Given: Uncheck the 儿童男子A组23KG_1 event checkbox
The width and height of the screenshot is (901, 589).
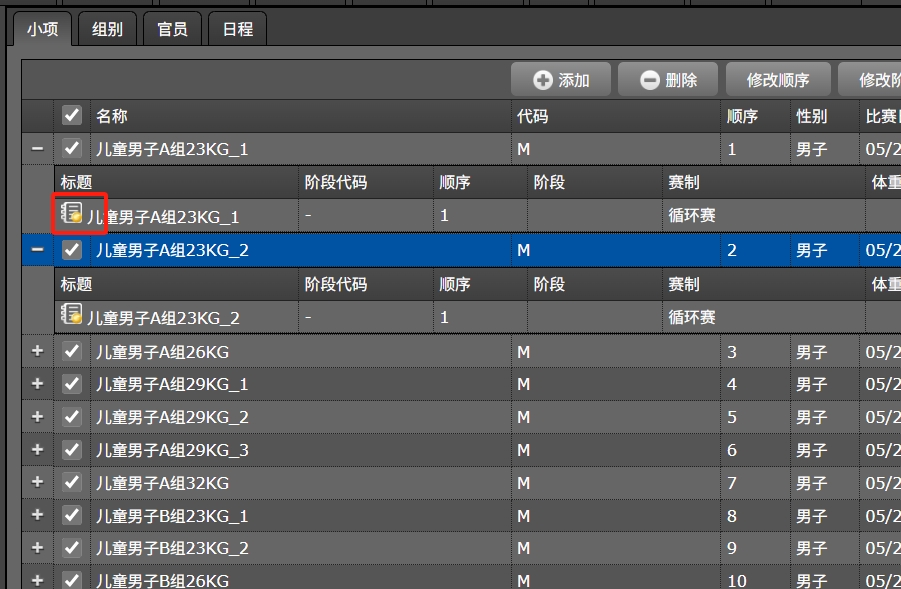Looking at the screenshot, I should point(72,149).
